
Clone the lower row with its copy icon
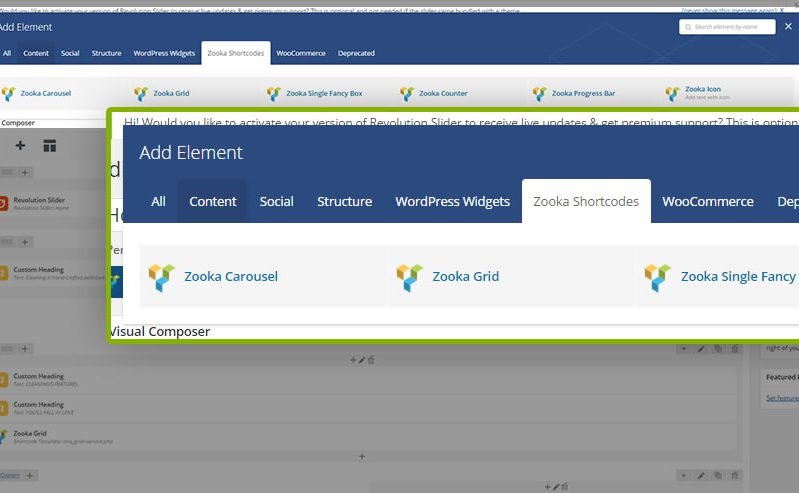coord(718,476)
